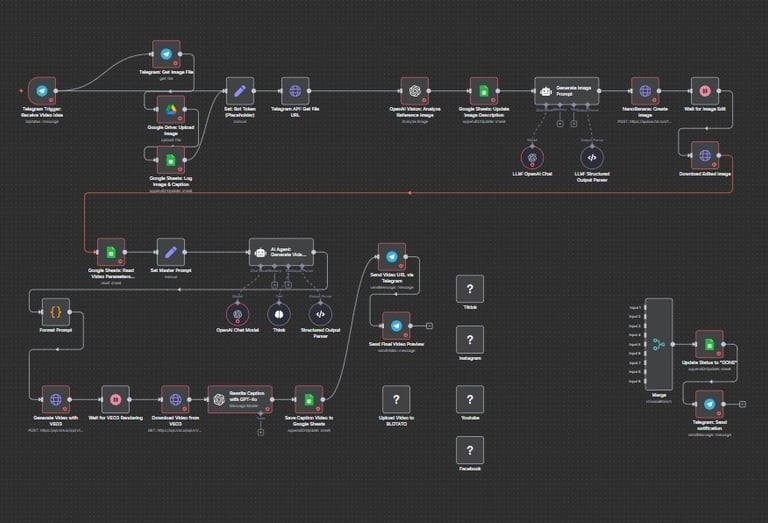Select the LLM: OpenAI Chat sub-node

[x=532, y=158]
